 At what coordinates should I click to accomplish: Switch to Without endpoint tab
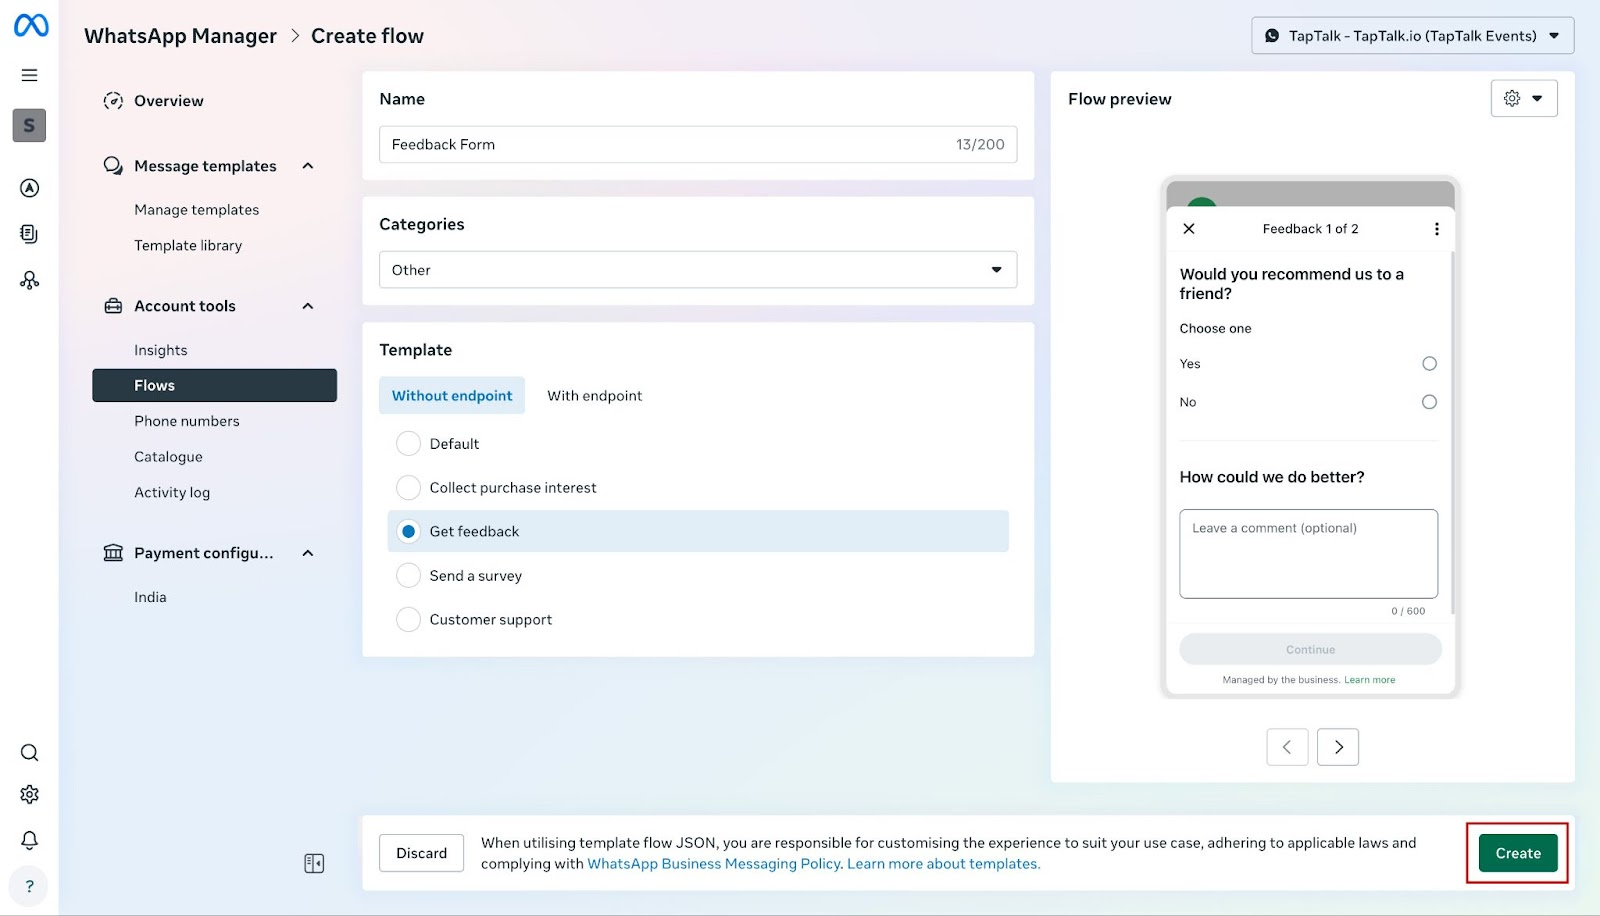[x=452, y=396]
